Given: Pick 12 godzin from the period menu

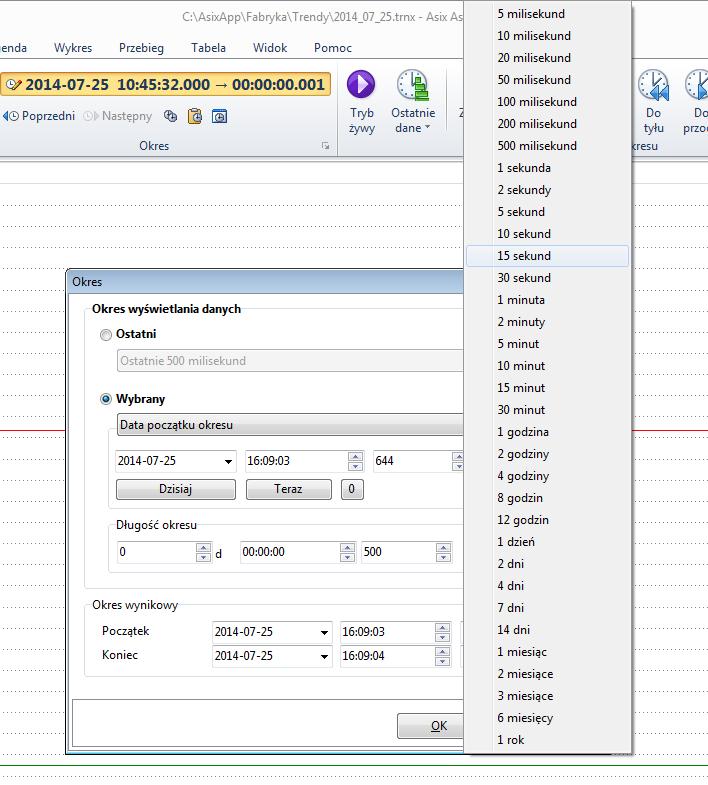Looking at the screenshot, I should pyautogui.click(x=547, y=520).
